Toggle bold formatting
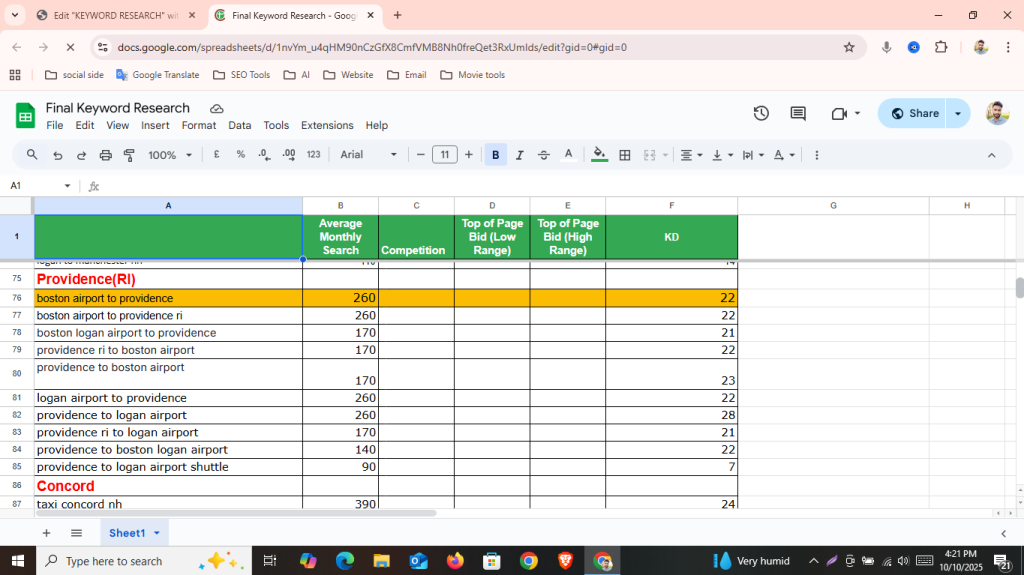The image size is (1024, 575). [495, 155]
